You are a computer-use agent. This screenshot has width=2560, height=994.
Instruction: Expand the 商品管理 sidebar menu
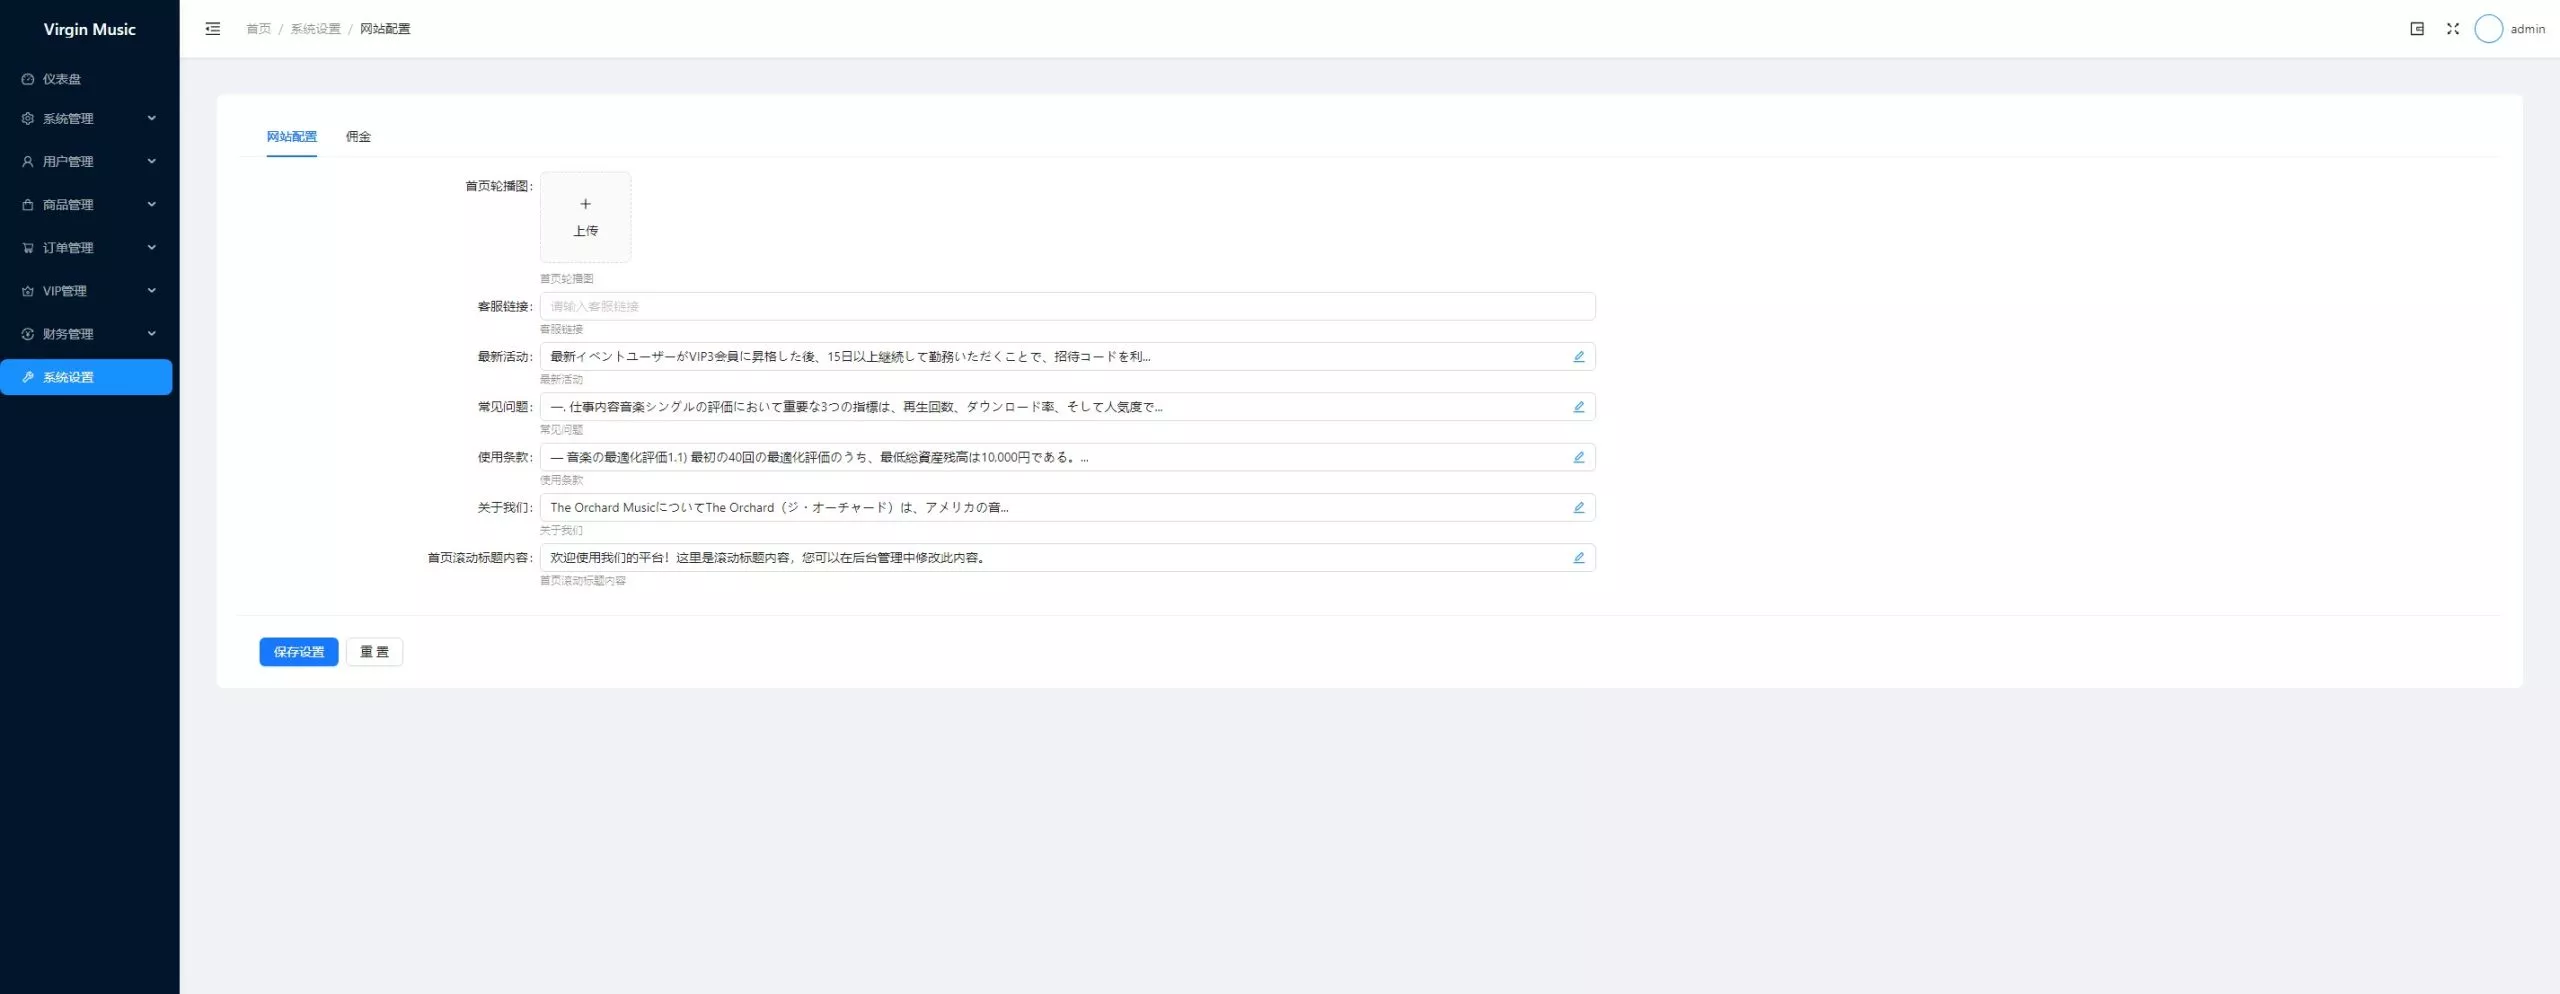click(88, 205)
